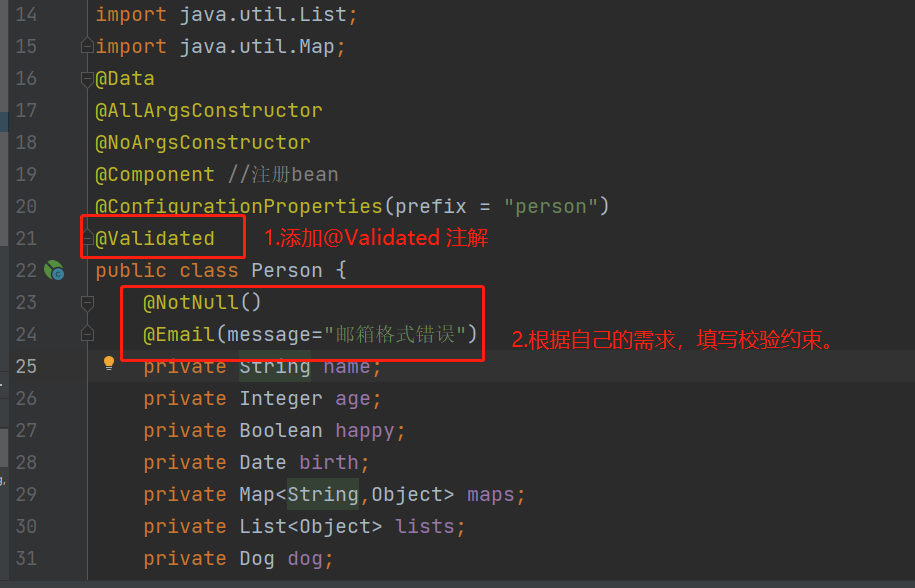The height and width of the screenshot is (588, 915).
Task: Click the yellow lightbulb intention icon
Action: 110,364
